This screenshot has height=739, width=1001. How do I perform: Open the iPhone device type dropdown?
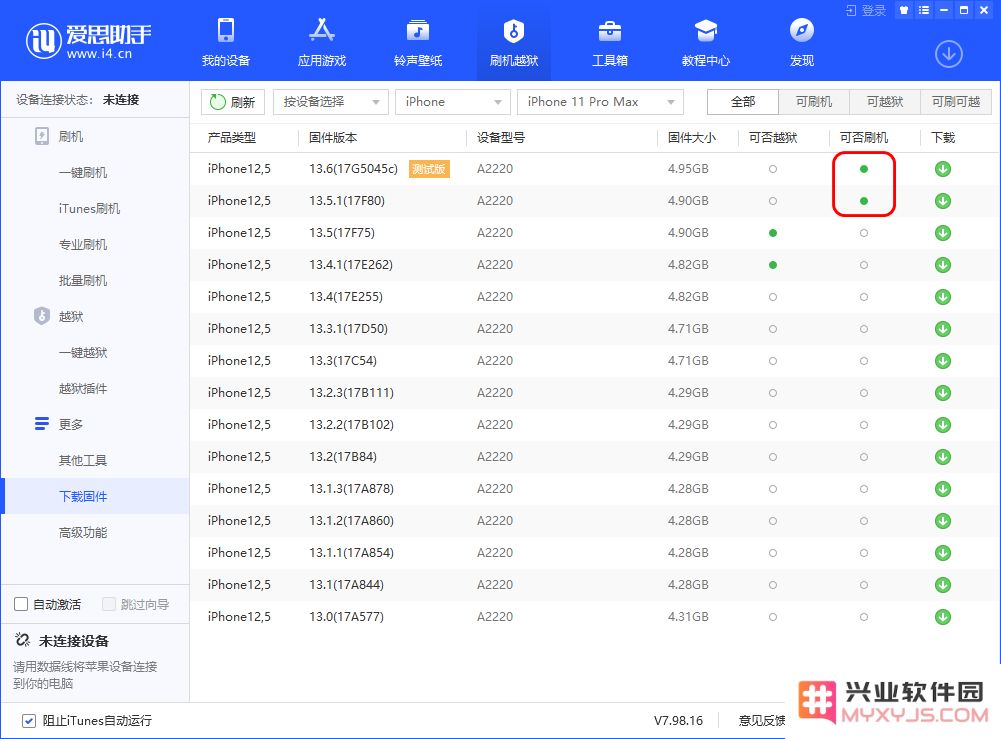453,102
